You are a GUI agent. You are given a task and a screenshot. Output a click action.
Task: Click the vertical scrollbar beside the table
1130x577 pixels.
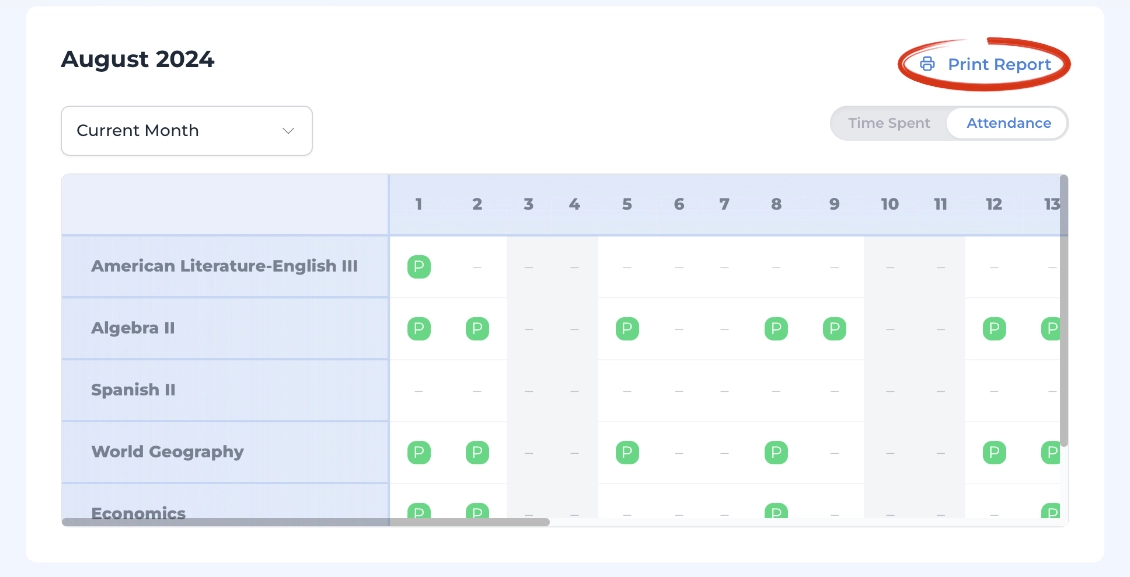1064,310
